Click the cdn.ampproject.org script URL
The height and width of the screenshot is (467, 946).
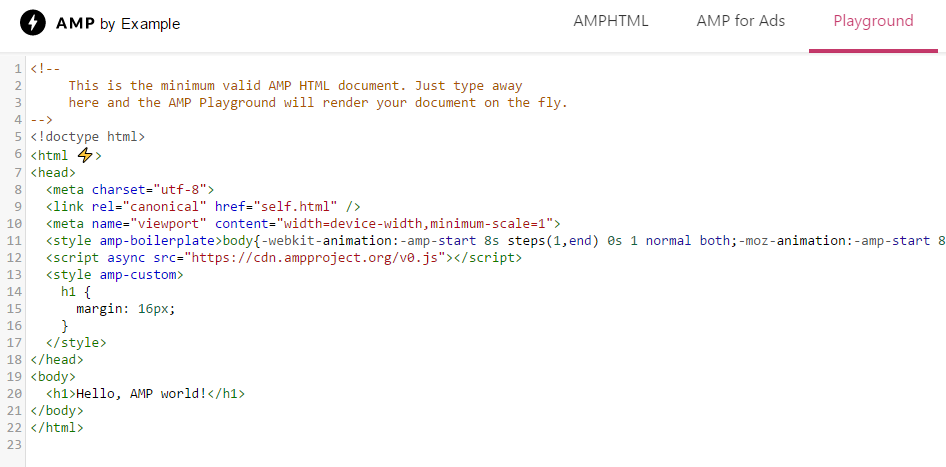[x=314, y=258]
